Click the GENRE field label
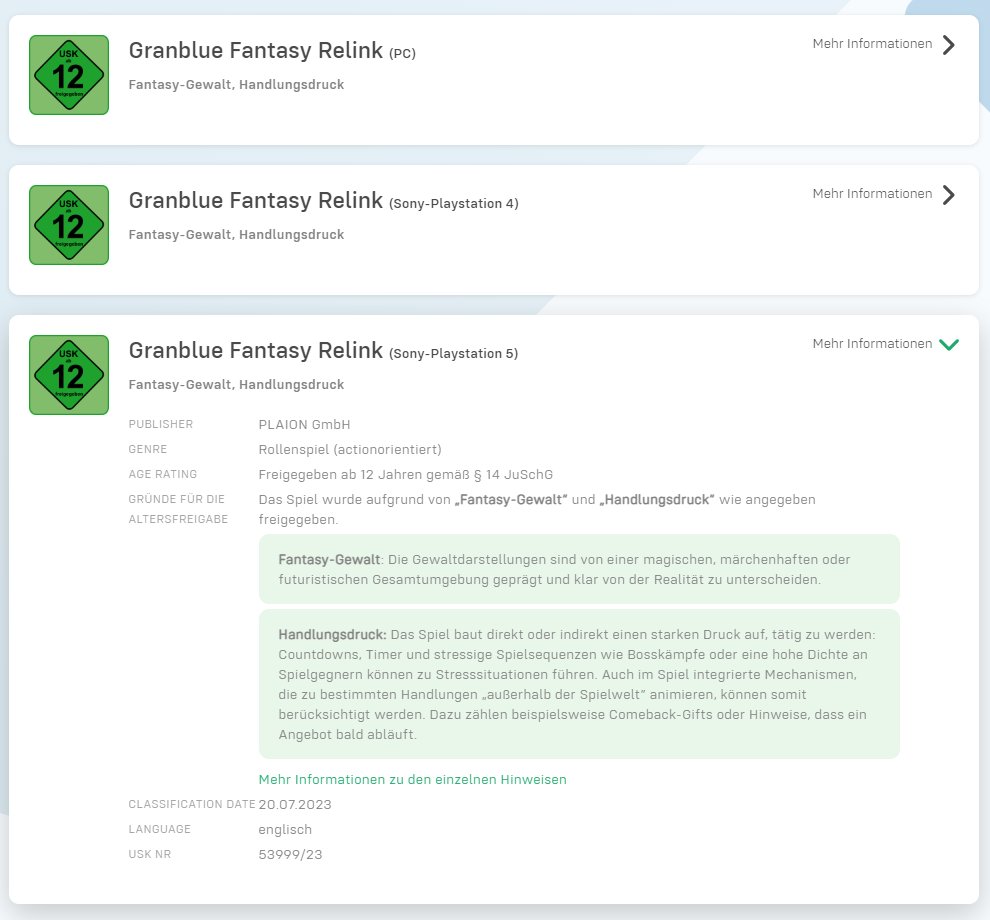Viewport: 990px width, 920px height. pyautogui.click(x=148, y=449)
